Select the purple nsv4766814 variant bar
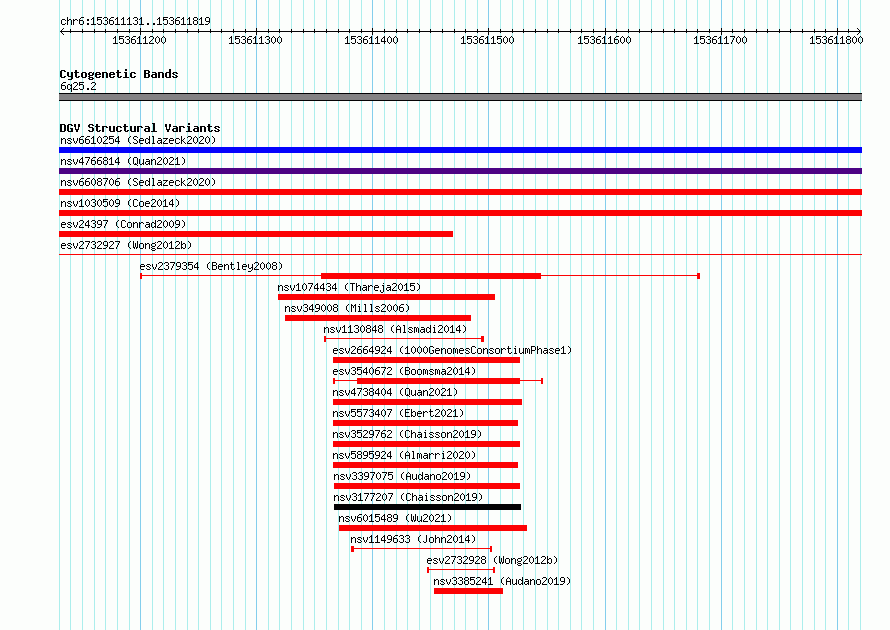890x630 pixels. (460, 171)
